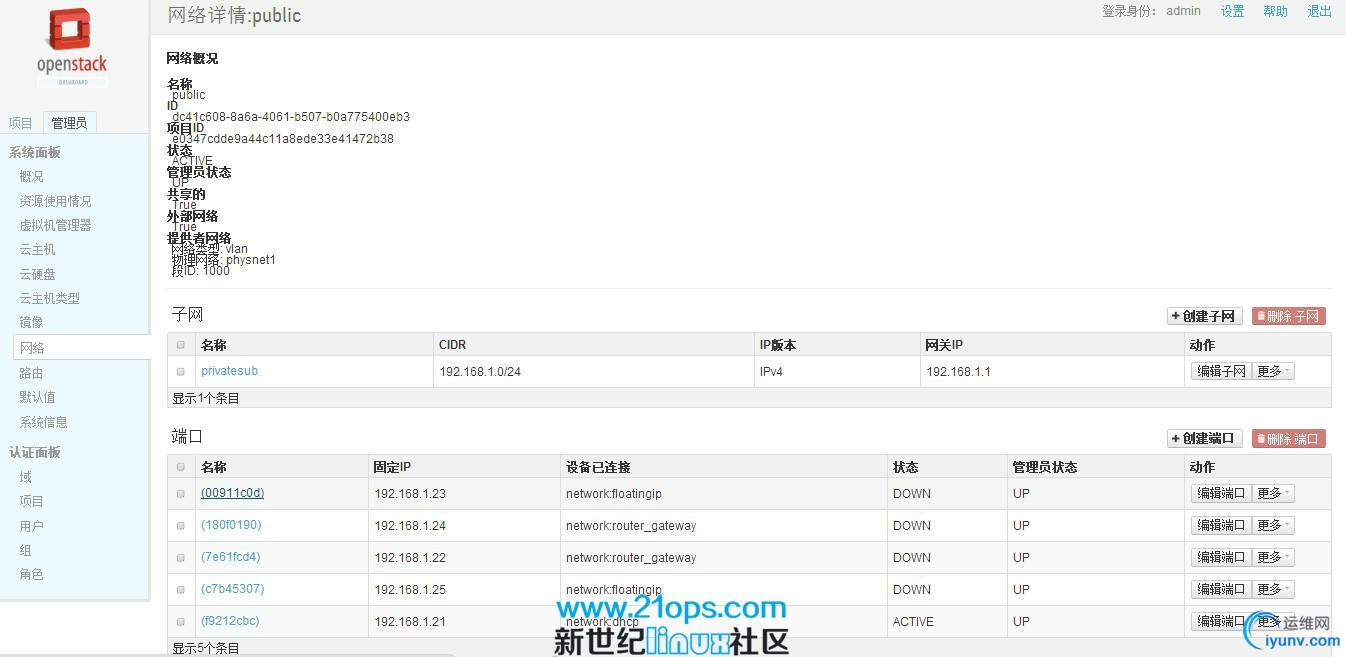This screenshot has width=1346, height=657.
Task: Check the privatesub subnet row checkbox
Action: (181, 371)
